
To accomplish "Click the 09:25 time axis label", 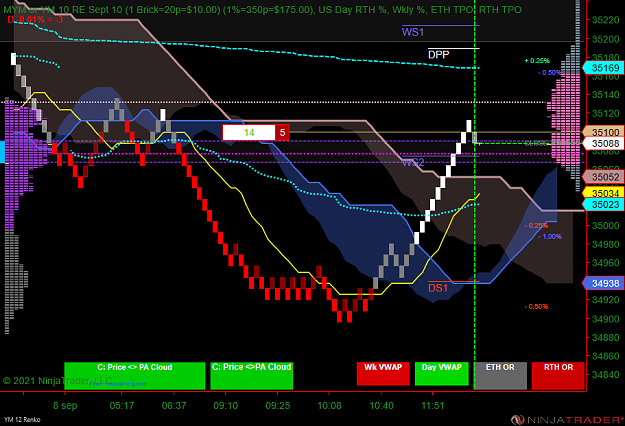I will (x=278, y=406).
